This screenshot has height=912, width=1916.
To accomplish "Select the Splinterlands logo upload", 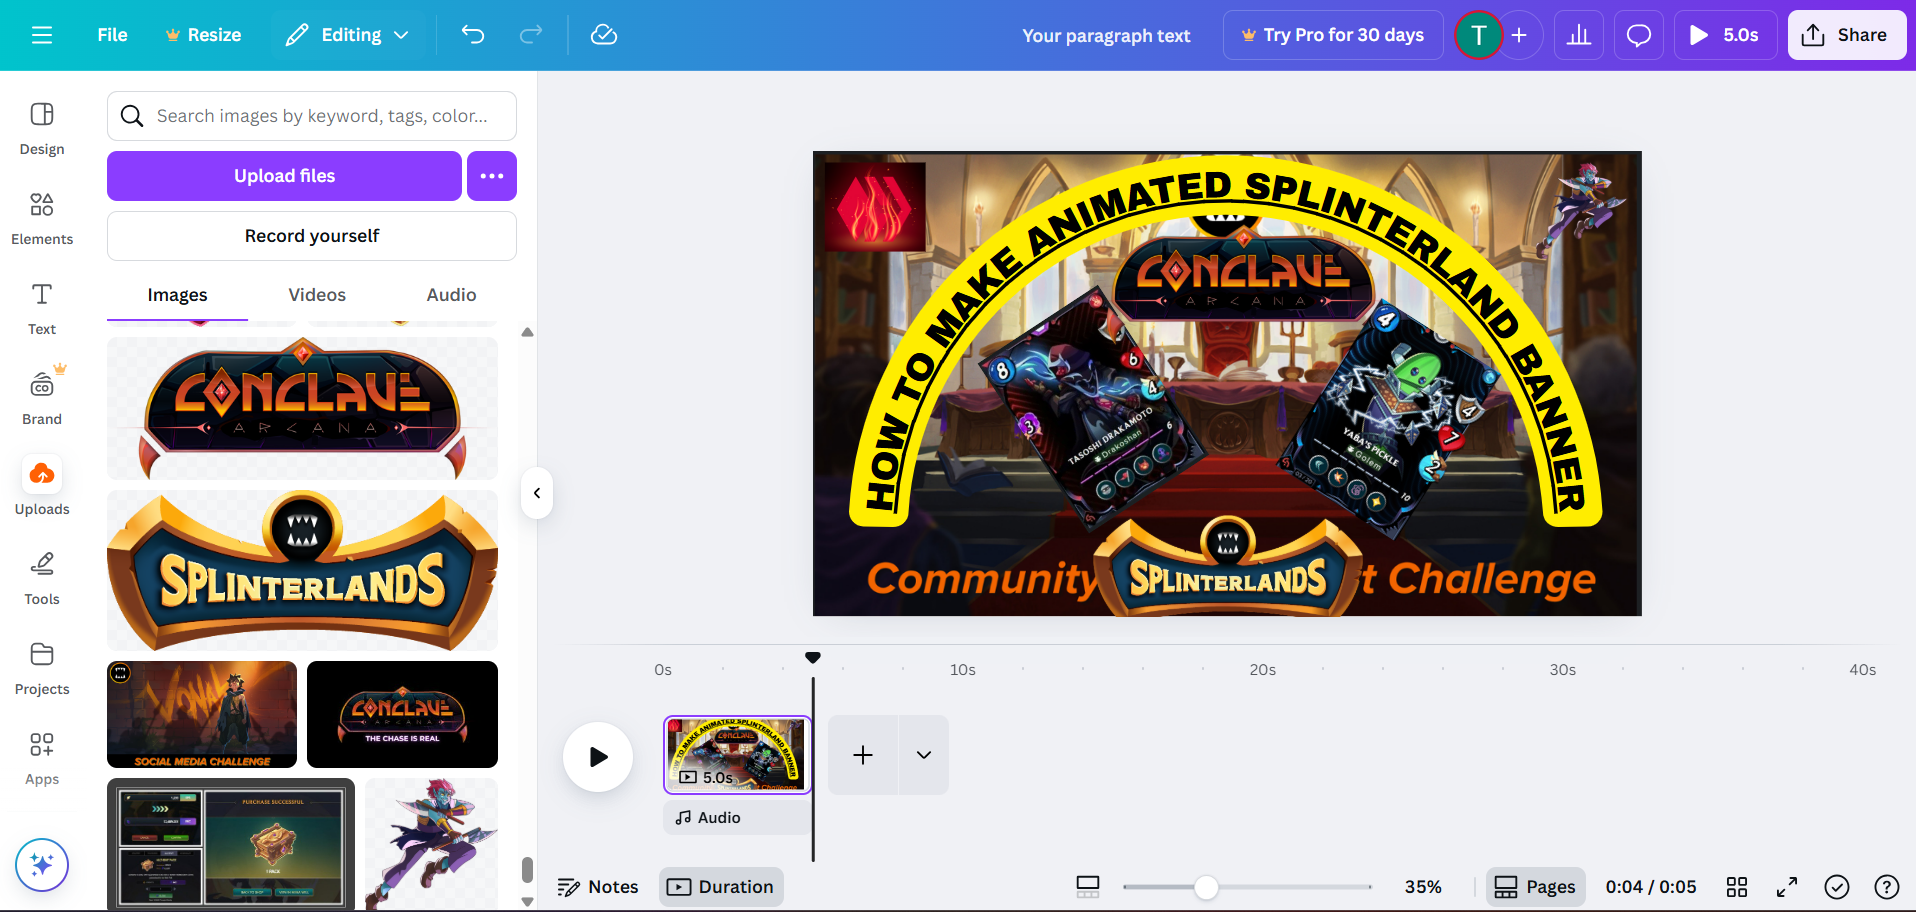I will tap(302, 570).
